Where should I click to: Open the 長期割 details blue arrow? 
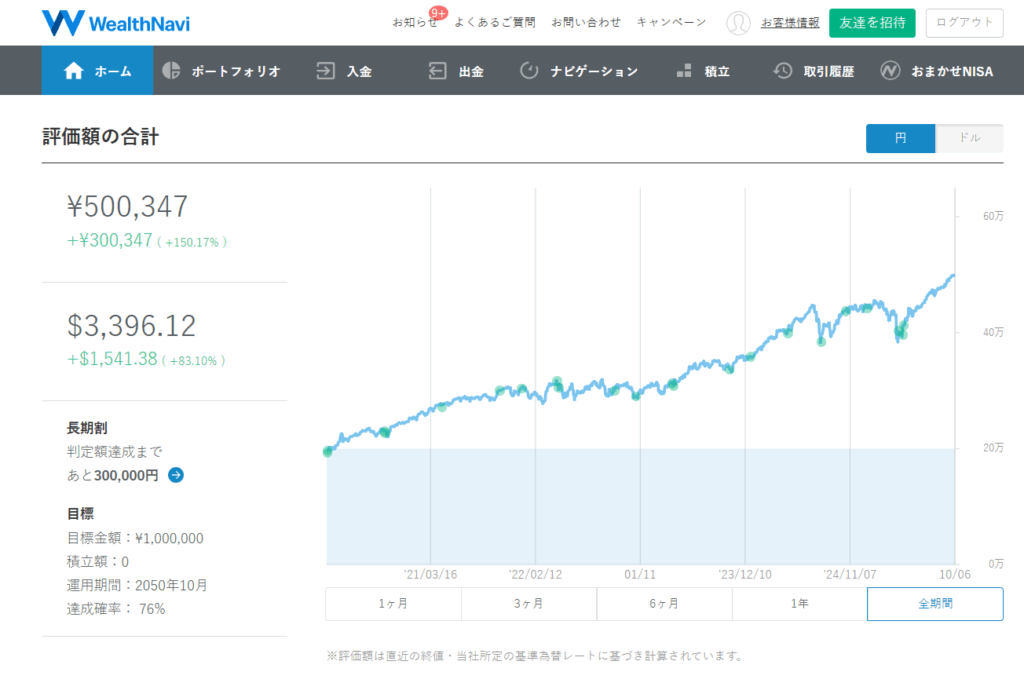(176, 475)
